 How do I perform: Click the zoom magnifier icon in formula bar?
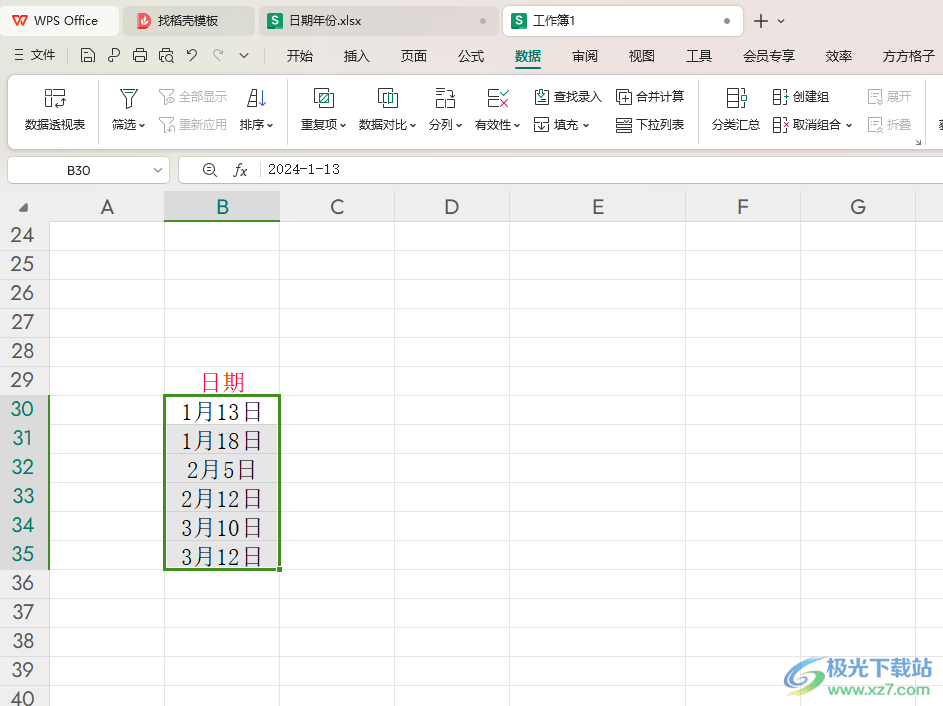(x=209, y=170)
